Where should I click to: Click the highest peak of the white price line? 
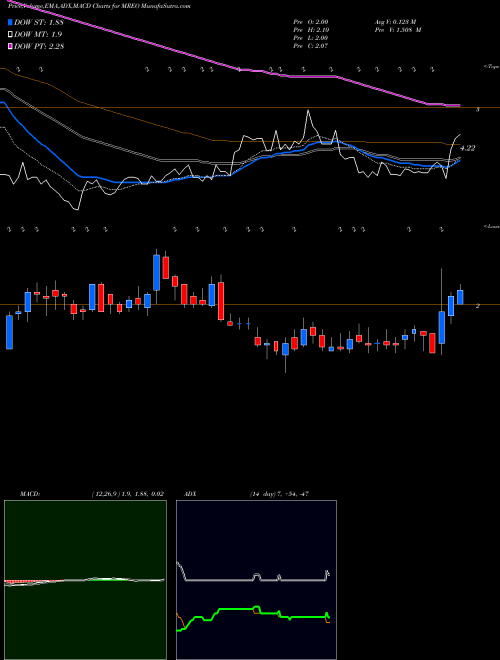[x=308, y=111]
